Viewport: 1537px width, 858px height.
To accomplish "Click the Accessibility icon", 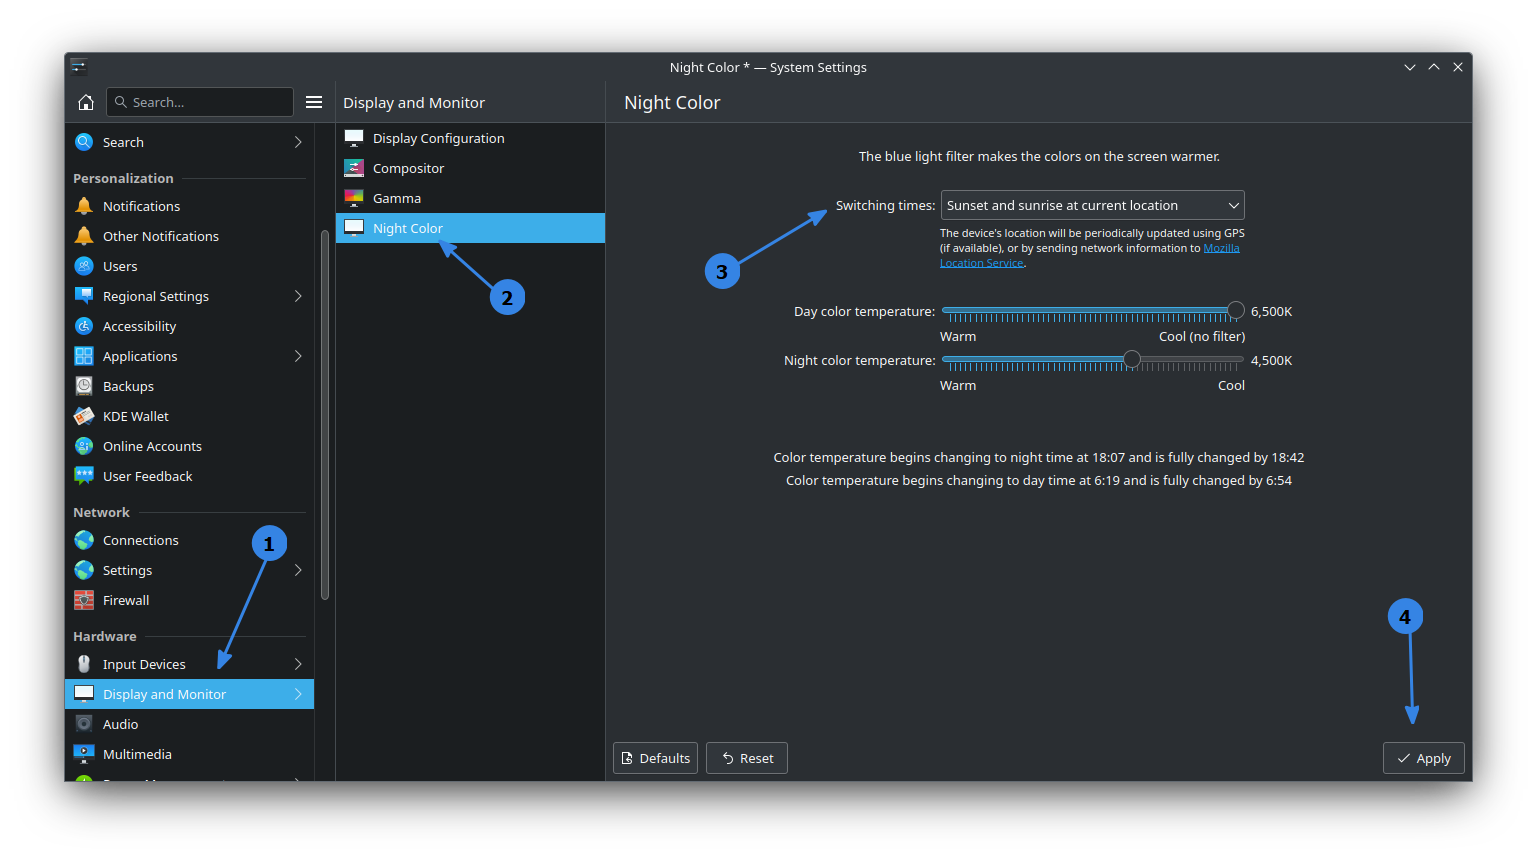I will coord(84,326).
